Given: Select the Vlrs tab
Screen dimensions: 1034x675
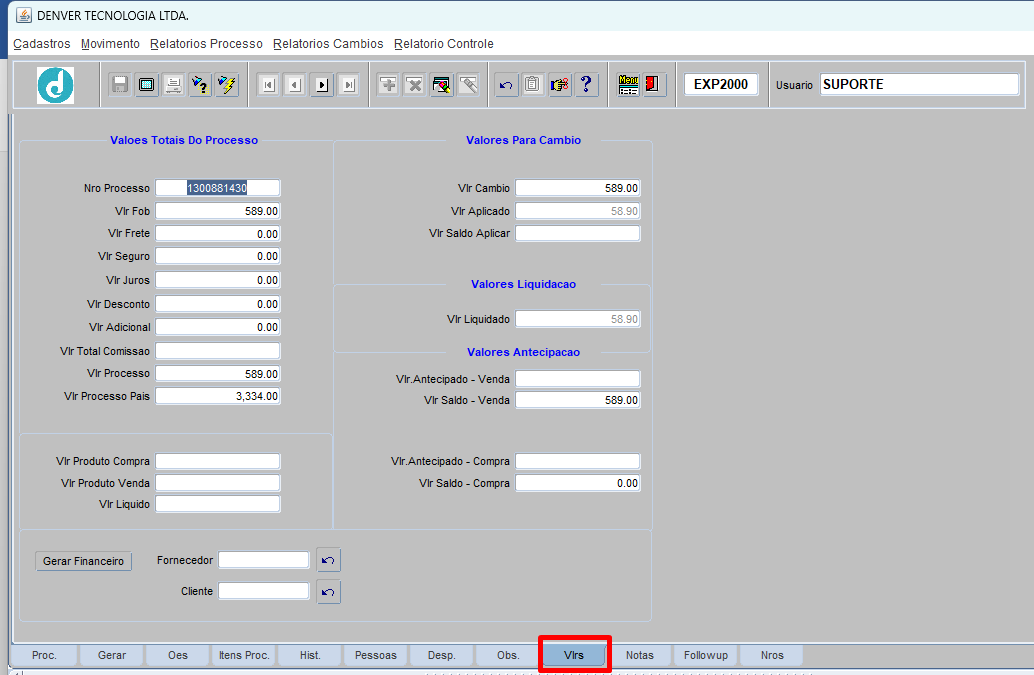Looking at the screenshot, I should [x=574, y=655].
